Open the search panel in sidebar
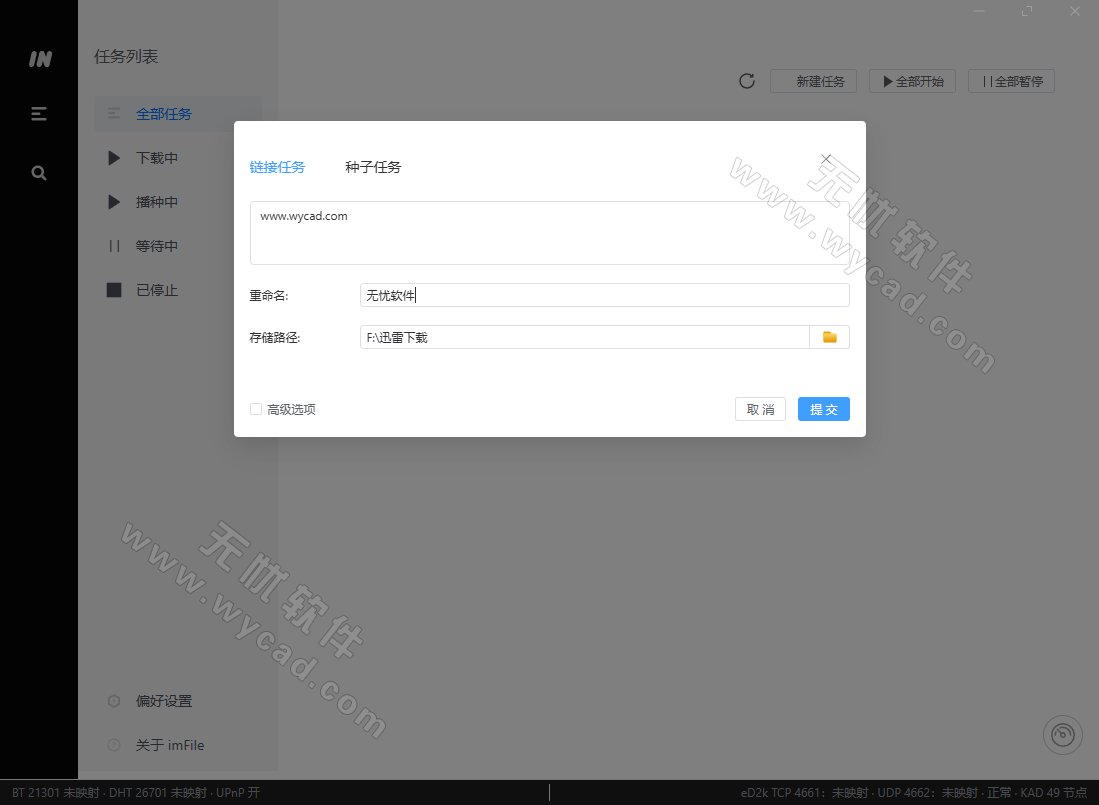 (38, 172)
